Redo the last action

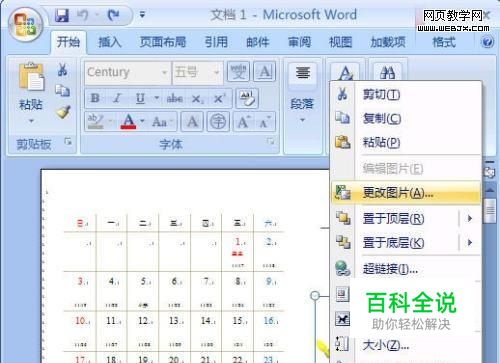(x=113, y=15)
